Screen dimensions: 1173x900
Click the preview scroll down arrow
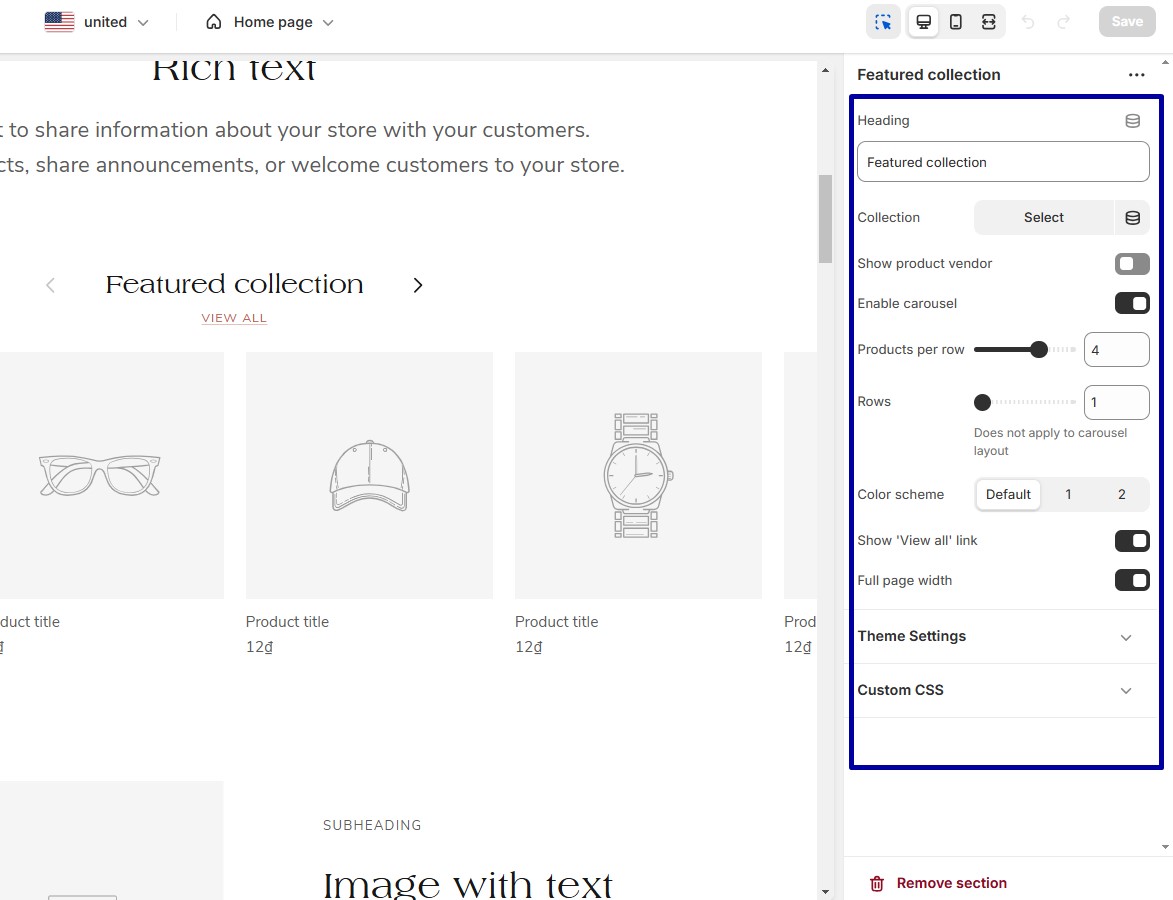pyautogui.click(x=825, y=892)
